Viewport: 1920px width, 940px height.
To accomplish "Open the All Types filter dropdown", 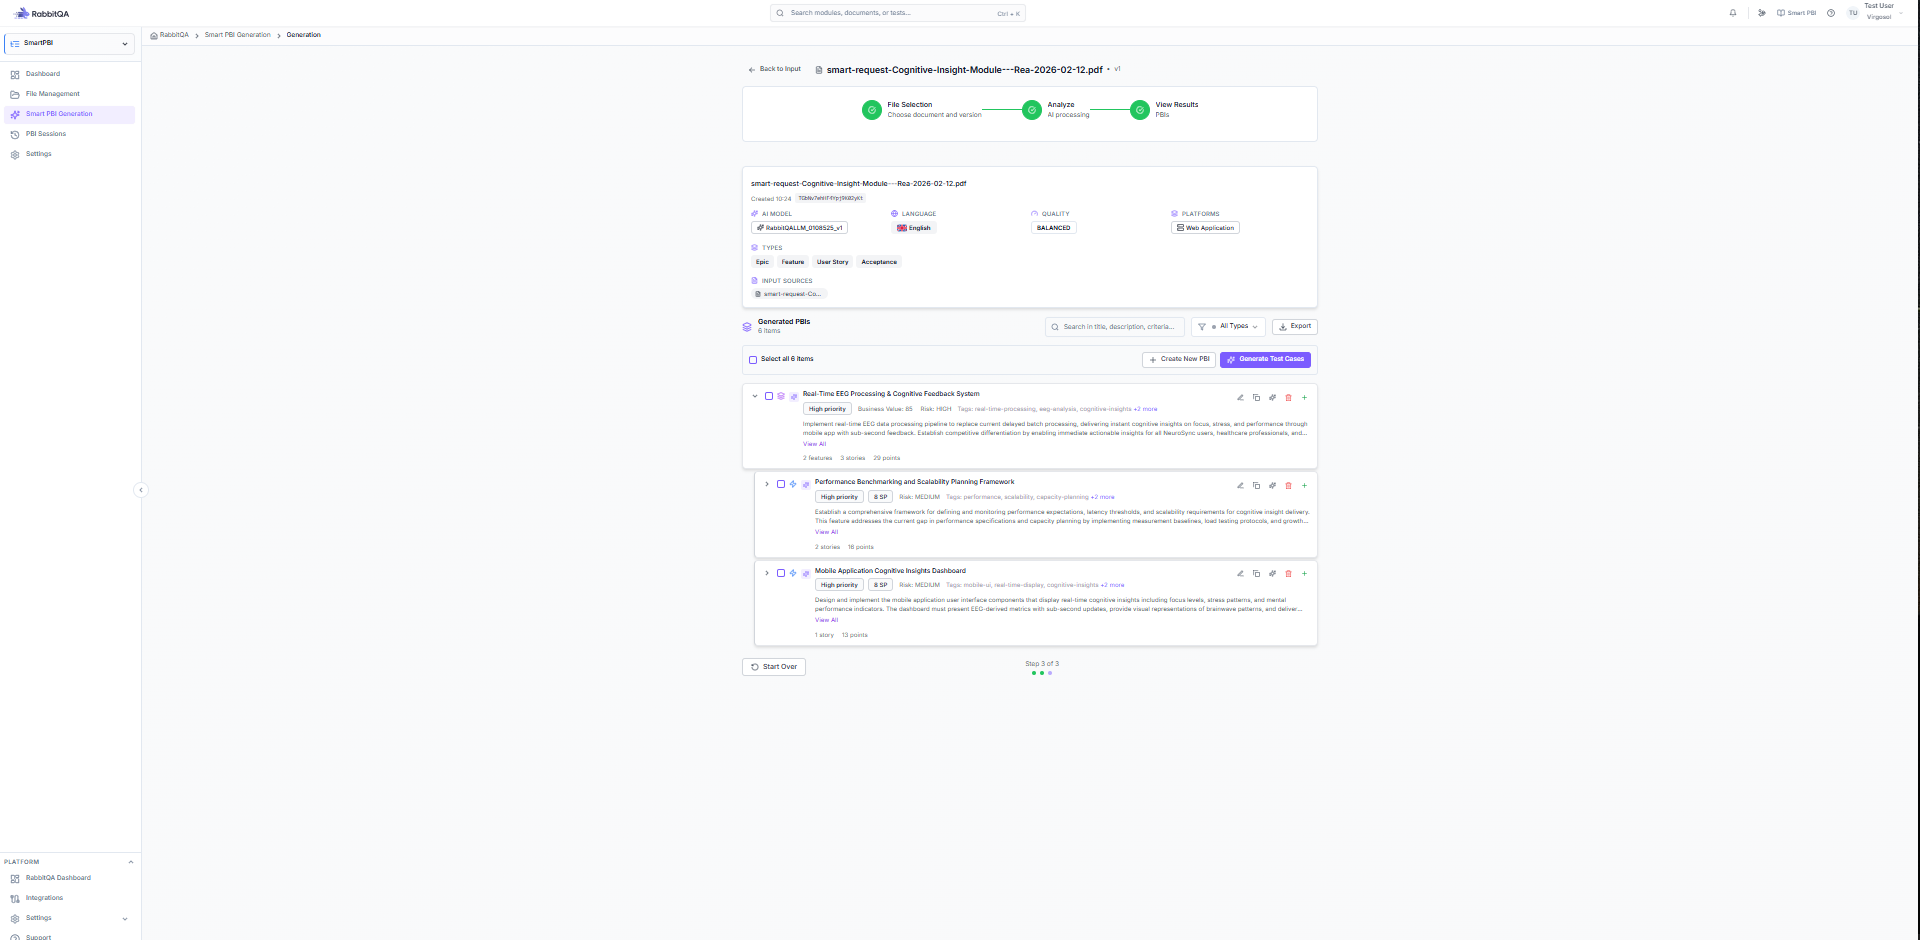I will 1228,327.
